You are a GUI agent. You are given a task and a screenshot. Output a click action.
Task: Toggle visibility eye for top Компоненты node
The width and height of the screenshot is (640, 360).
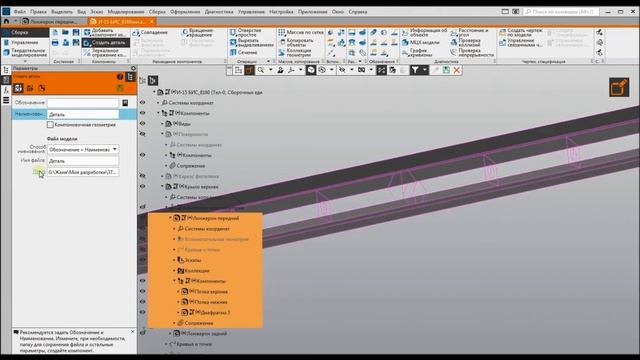coord(142,113)
